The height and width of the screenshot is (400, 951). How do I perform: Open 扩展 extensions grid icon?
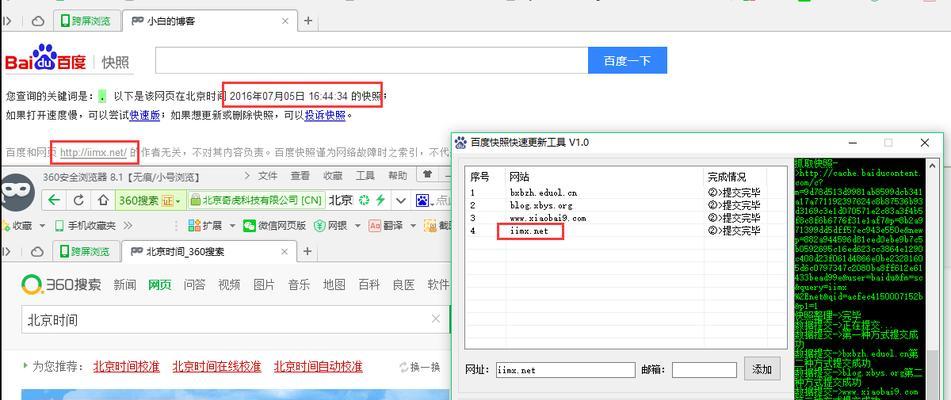194,225
